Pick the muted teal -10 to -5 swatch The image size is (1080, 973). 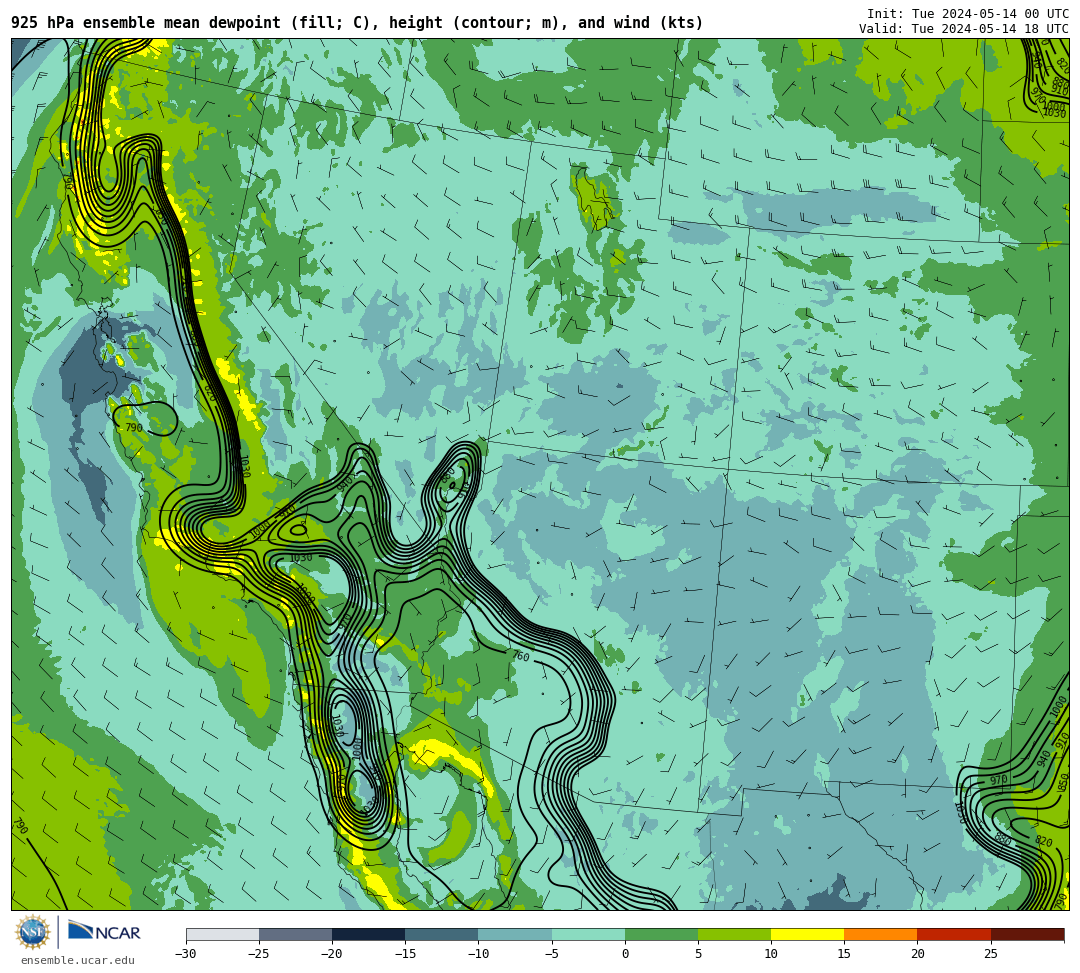click(515, 934)
